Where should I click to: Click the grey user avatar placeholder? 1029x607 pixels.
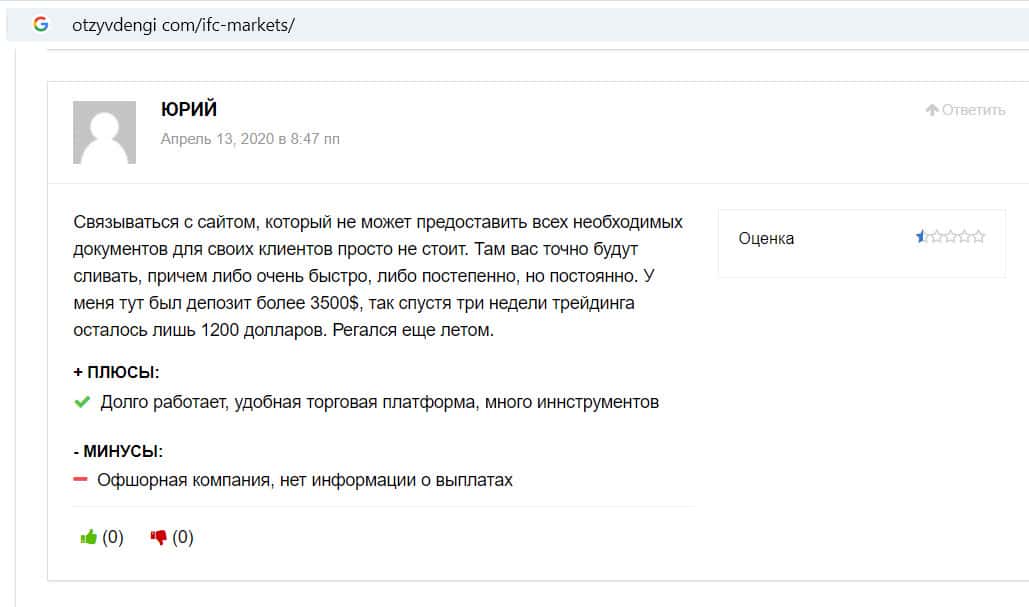(104, 132)
